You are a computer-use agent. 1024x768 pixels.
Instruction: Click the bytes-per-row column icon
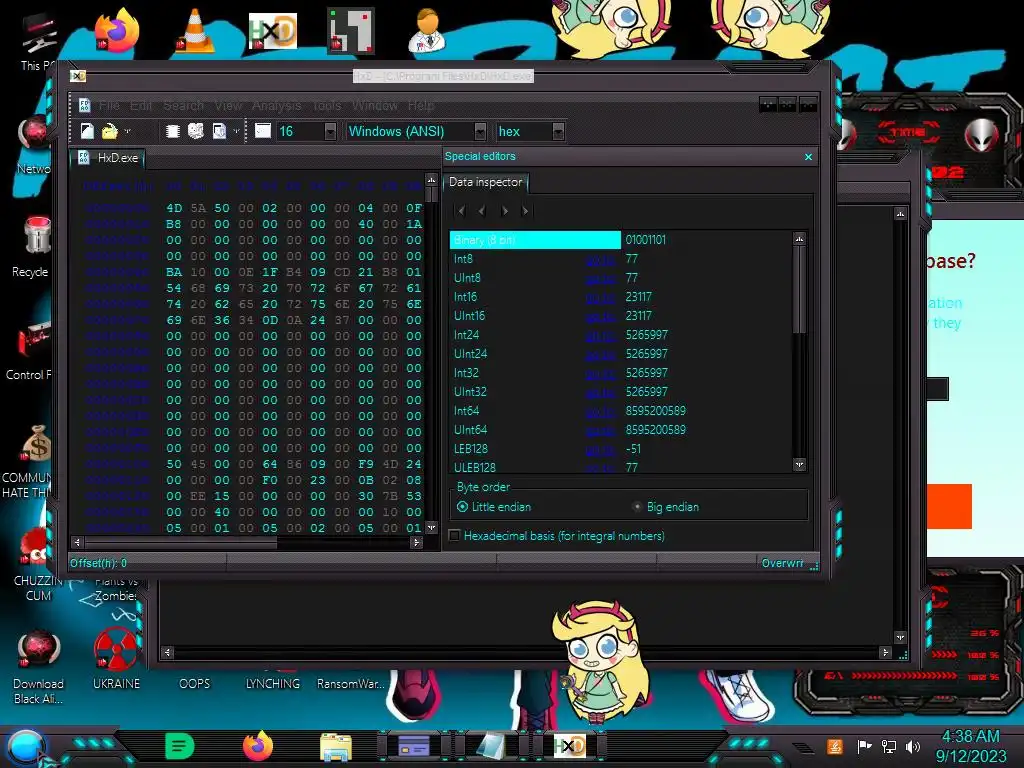263,131
